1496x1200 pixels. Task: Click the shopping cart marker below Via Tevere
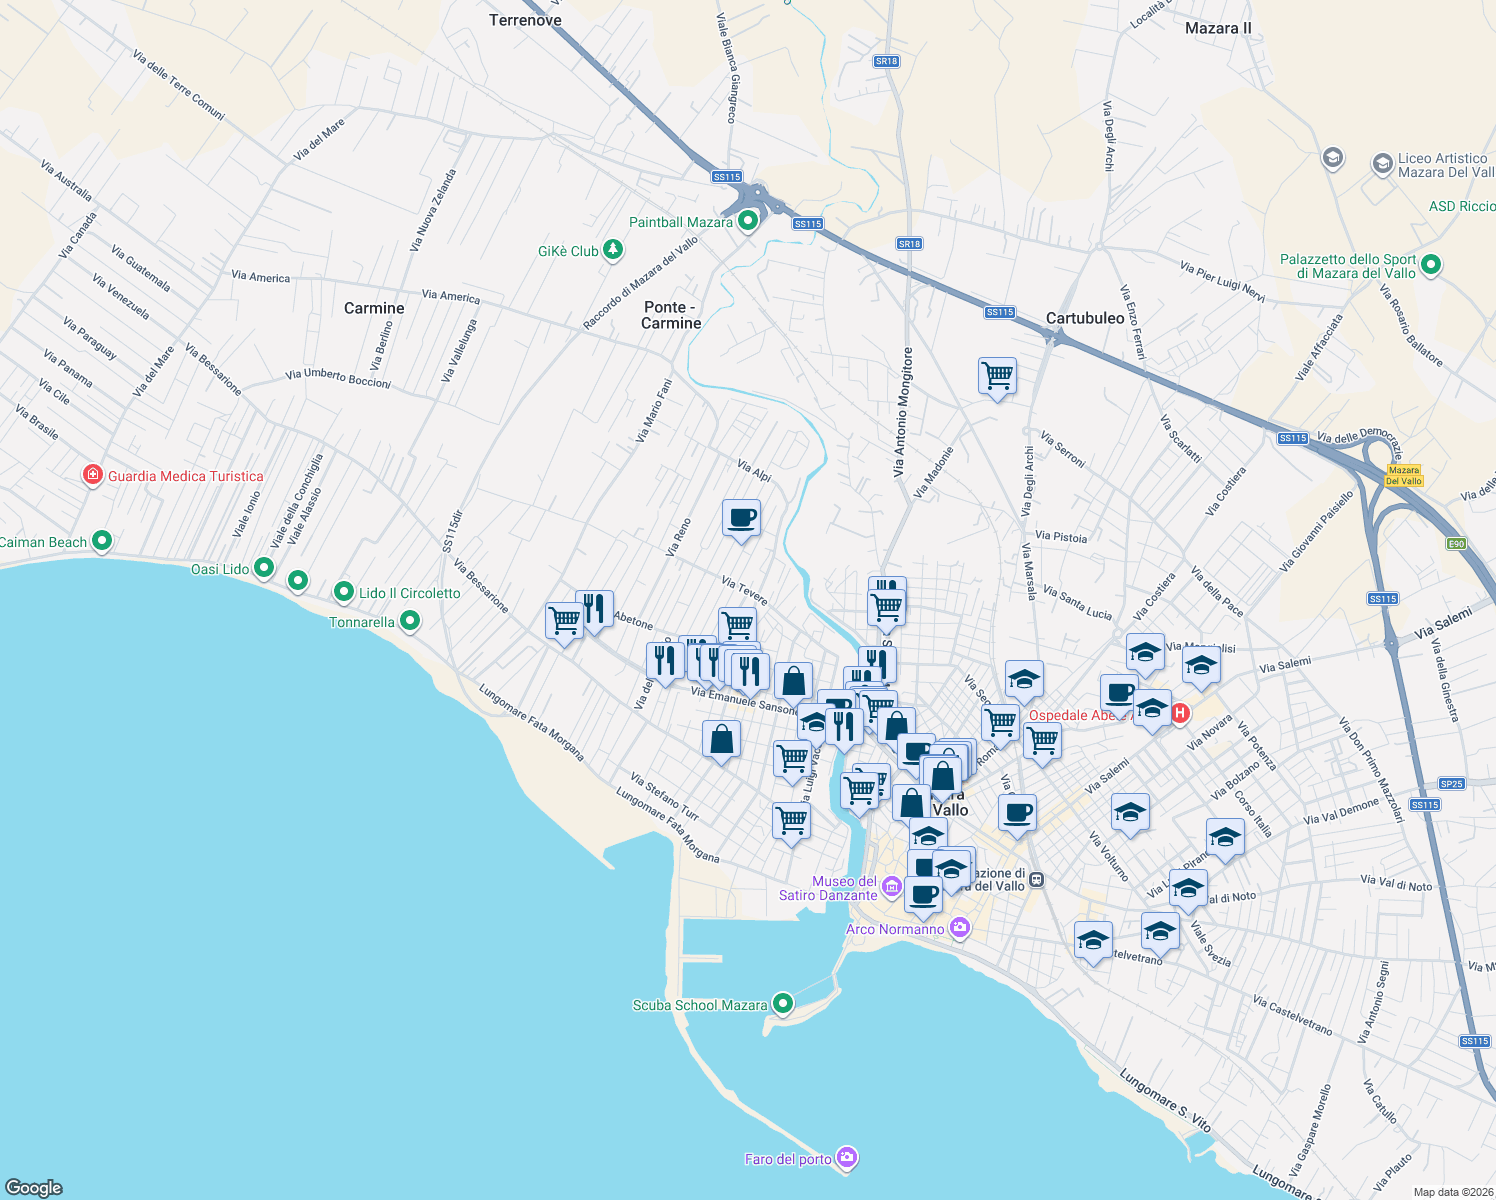pos(737,626)
